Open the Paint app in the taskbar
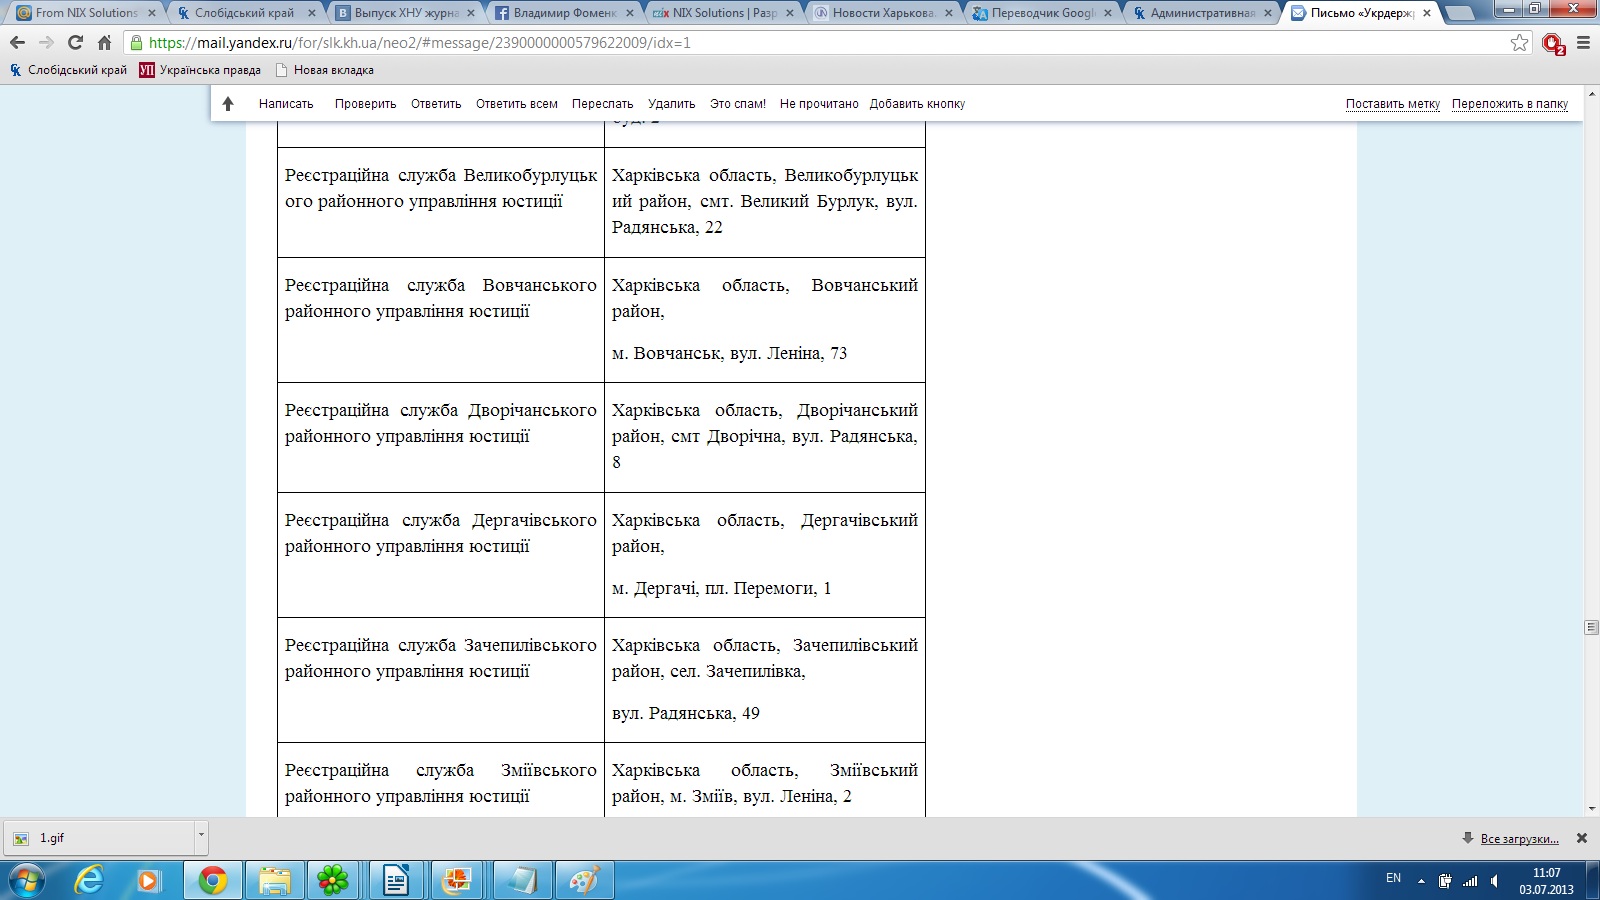 point(583,880)
